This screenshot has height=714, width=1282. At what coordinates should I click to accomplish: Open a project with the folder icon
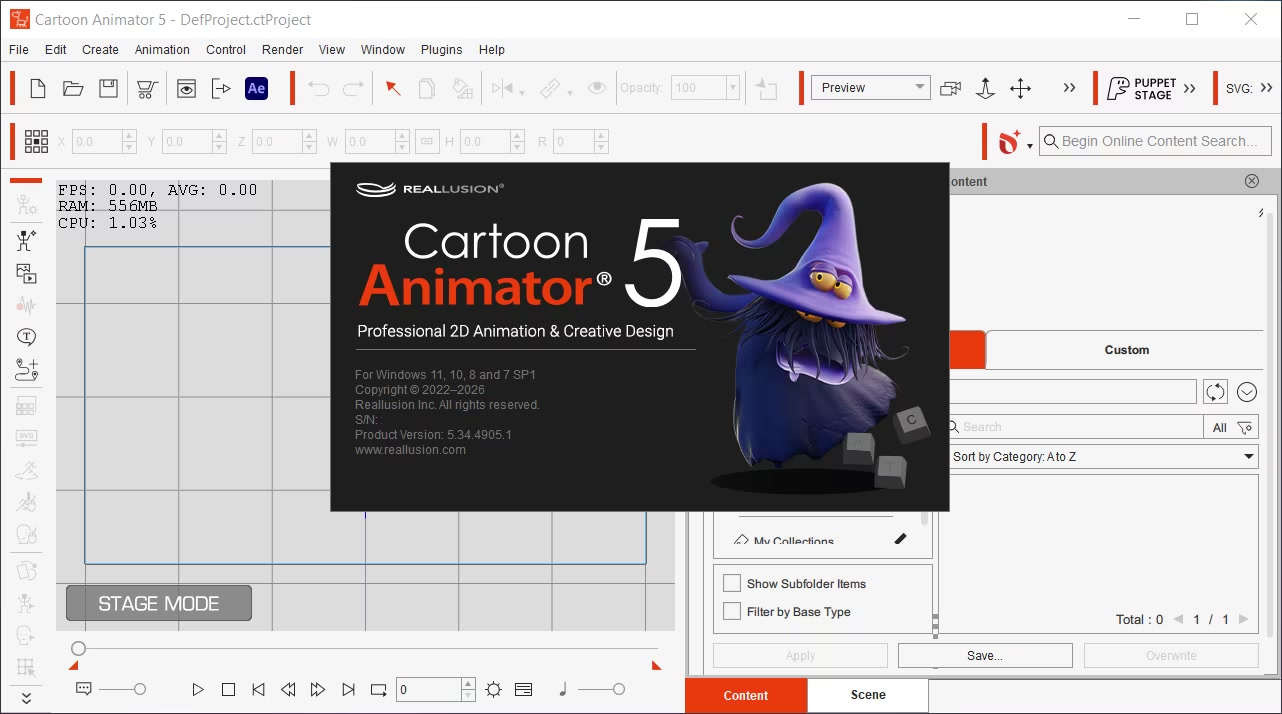click(73, 88)
